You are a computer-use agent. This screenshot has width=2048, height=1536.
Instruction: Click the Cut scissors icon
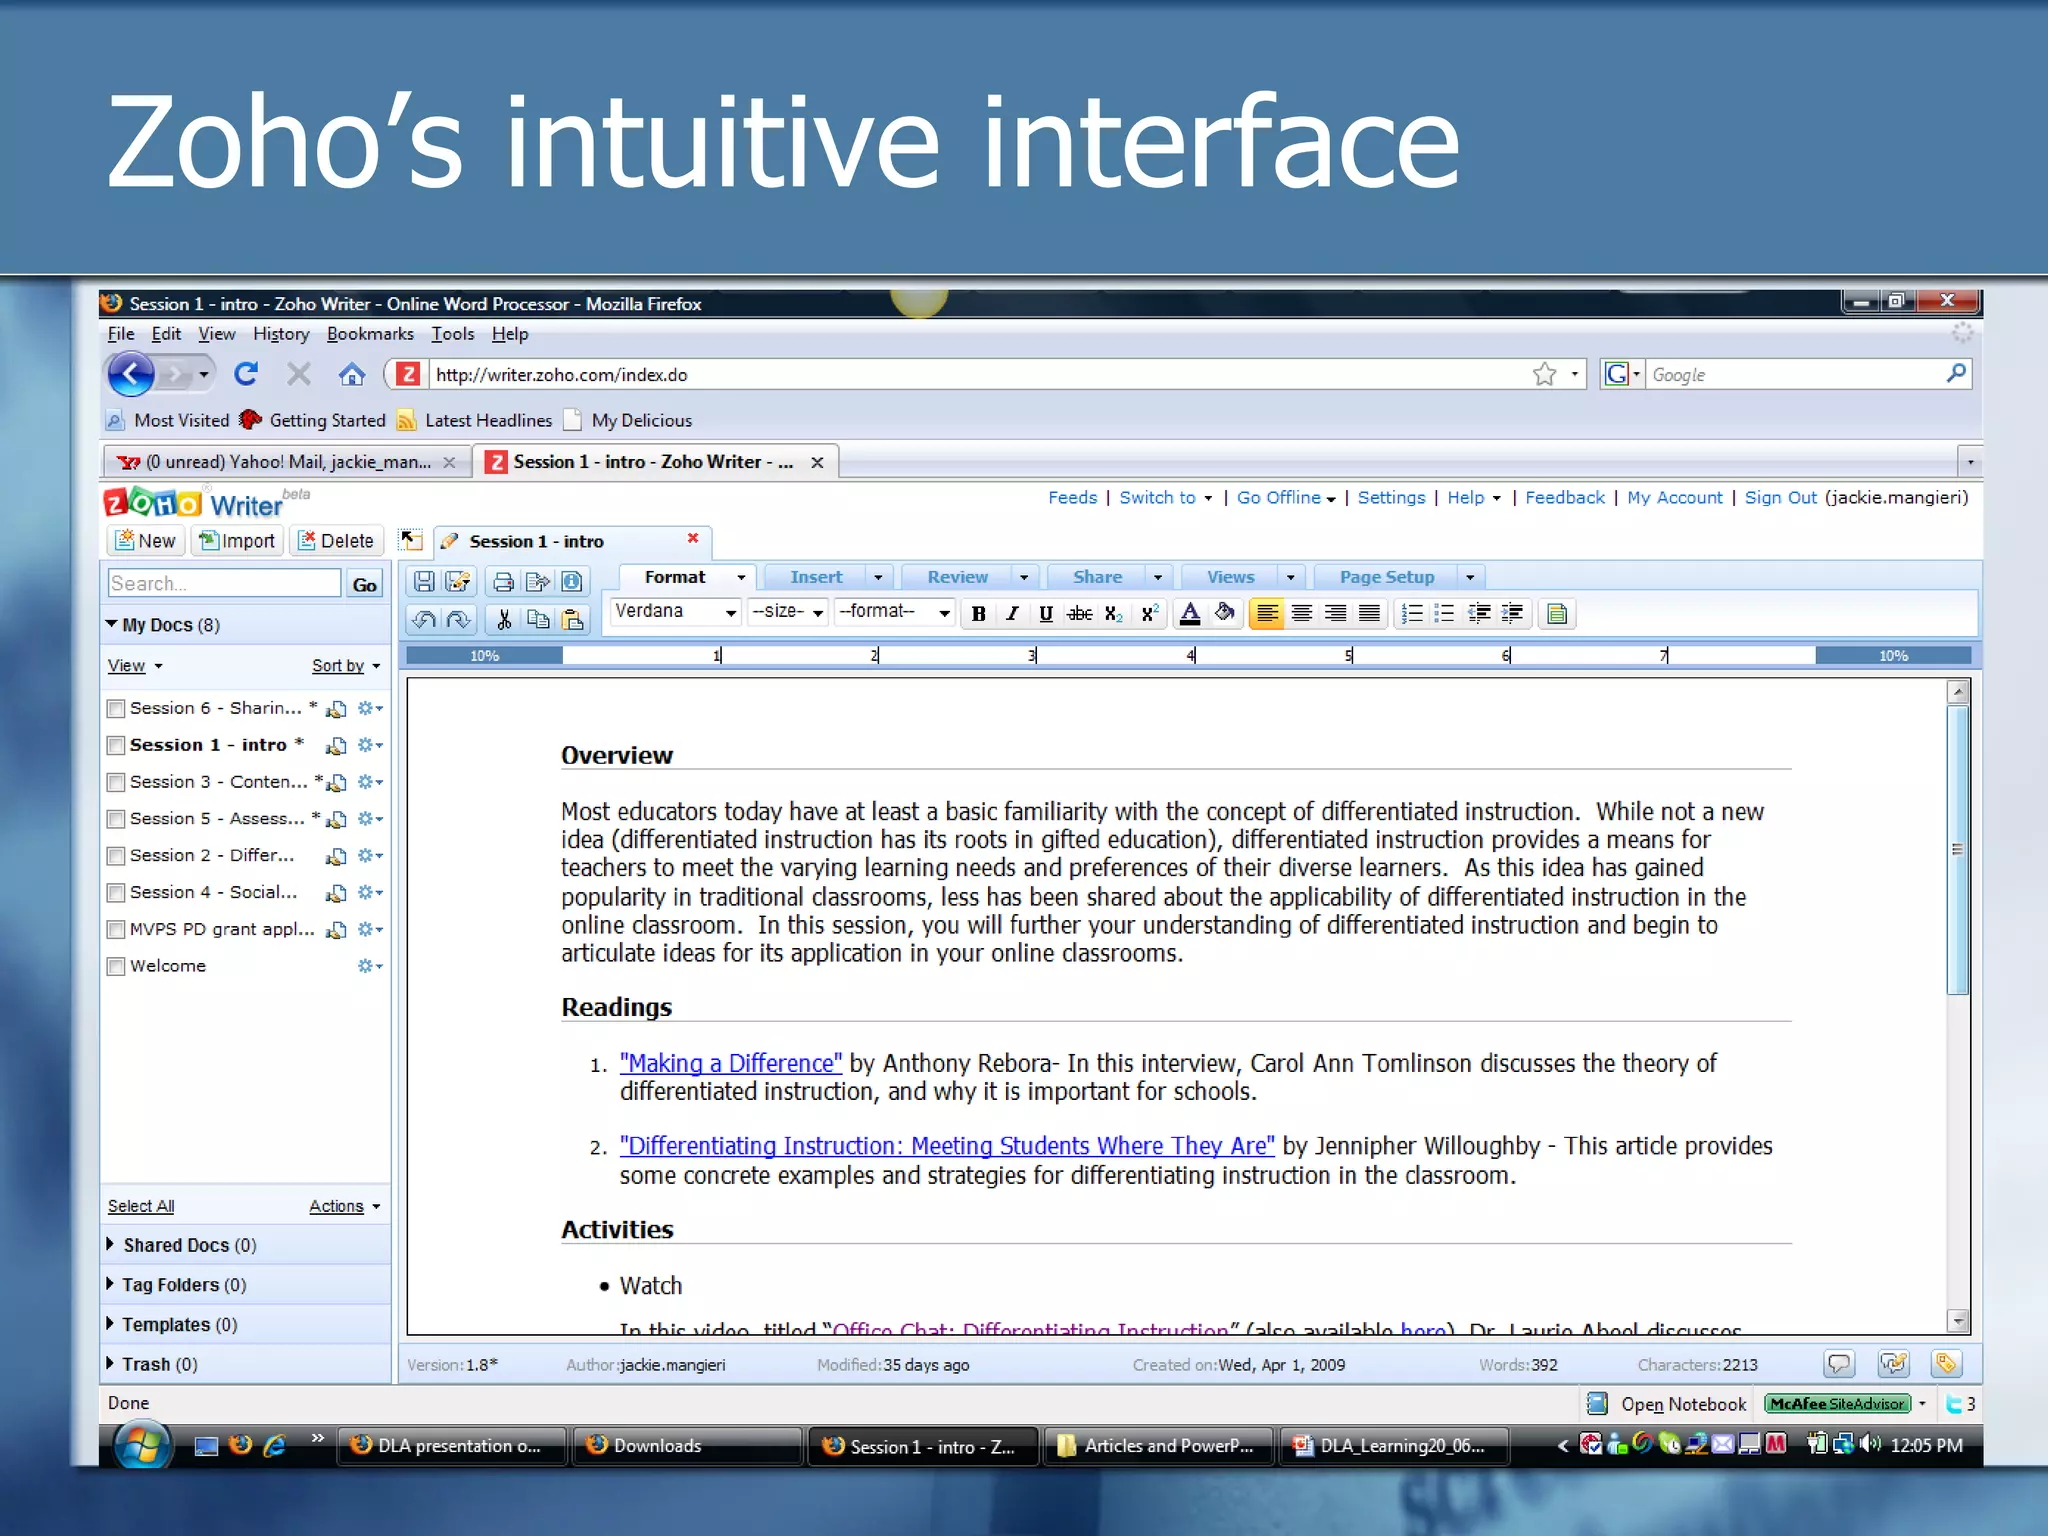[504, 619]
